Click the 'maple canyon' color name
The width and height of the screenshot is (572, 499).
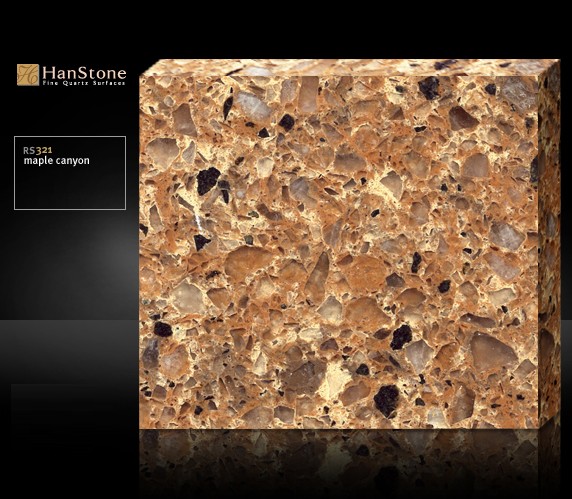(57, 160)
